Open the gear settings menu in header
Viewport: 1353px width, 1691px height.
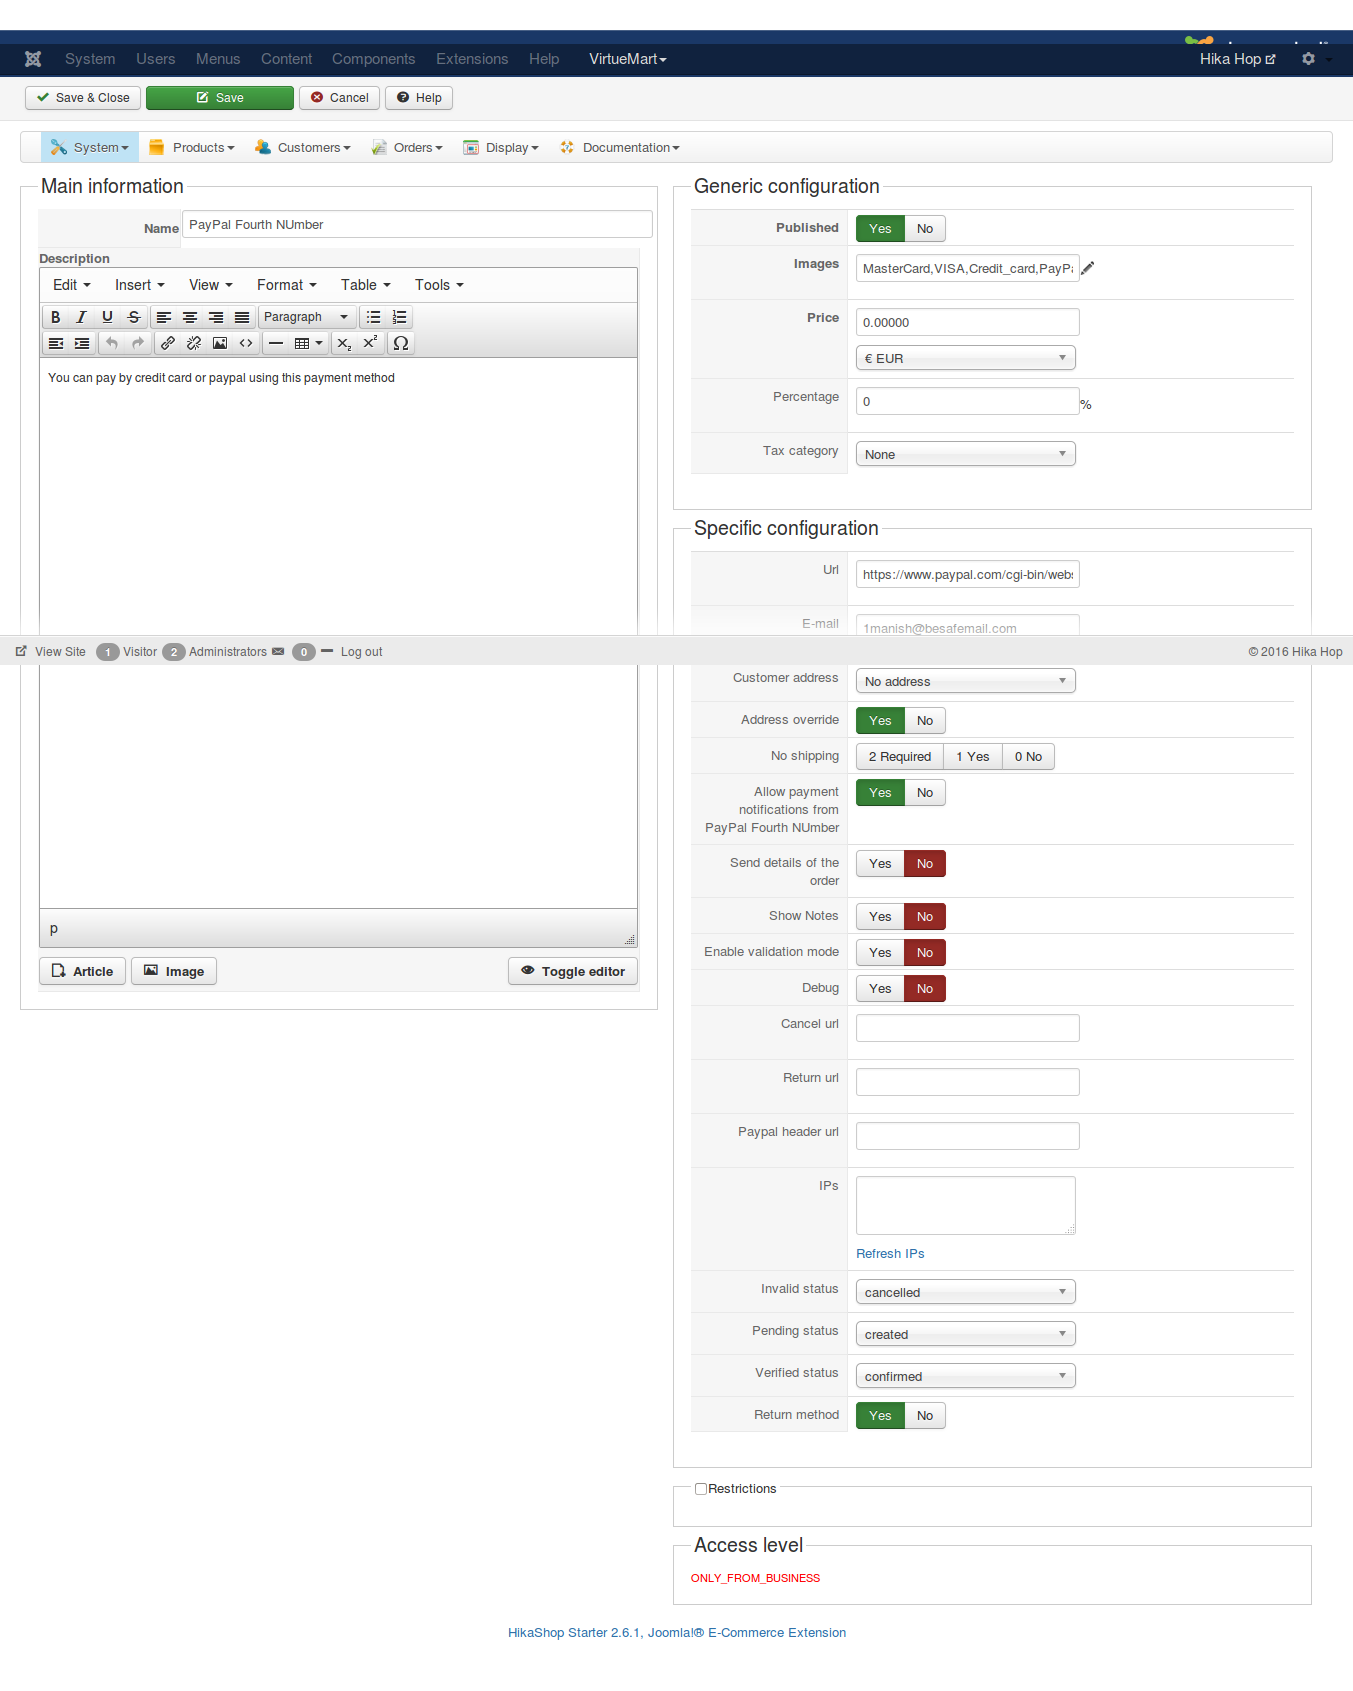pos(1308,59)
